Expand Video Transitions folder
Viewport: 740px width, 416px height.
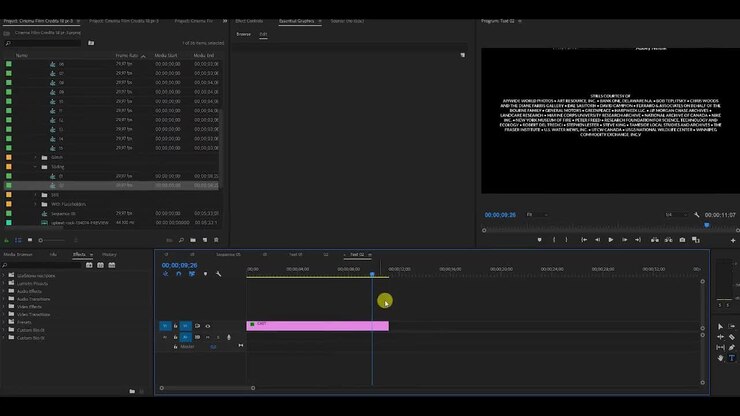tap(4, 314)
